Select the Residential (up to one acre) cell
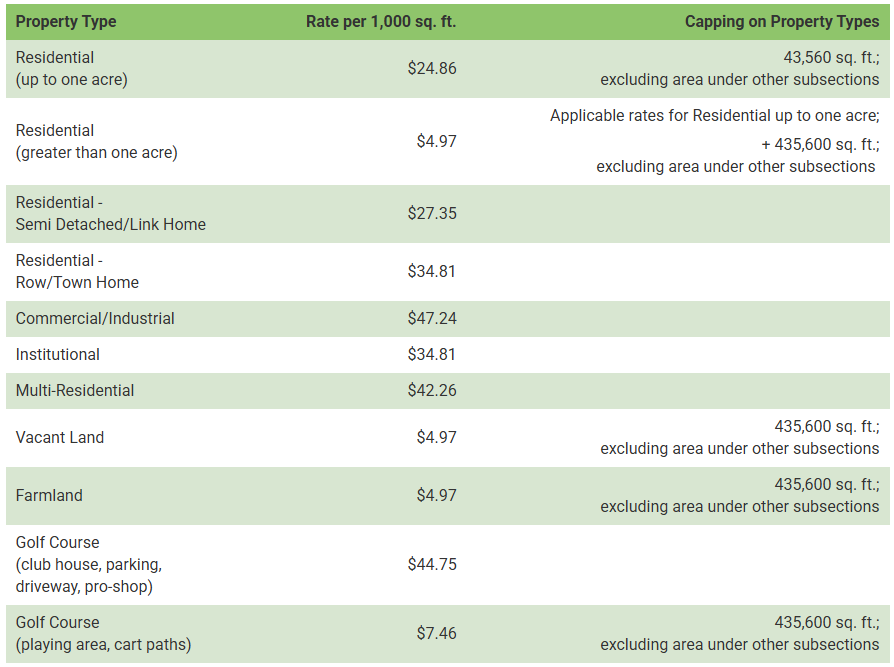This screenshot has width=894, height=667. 72,68
